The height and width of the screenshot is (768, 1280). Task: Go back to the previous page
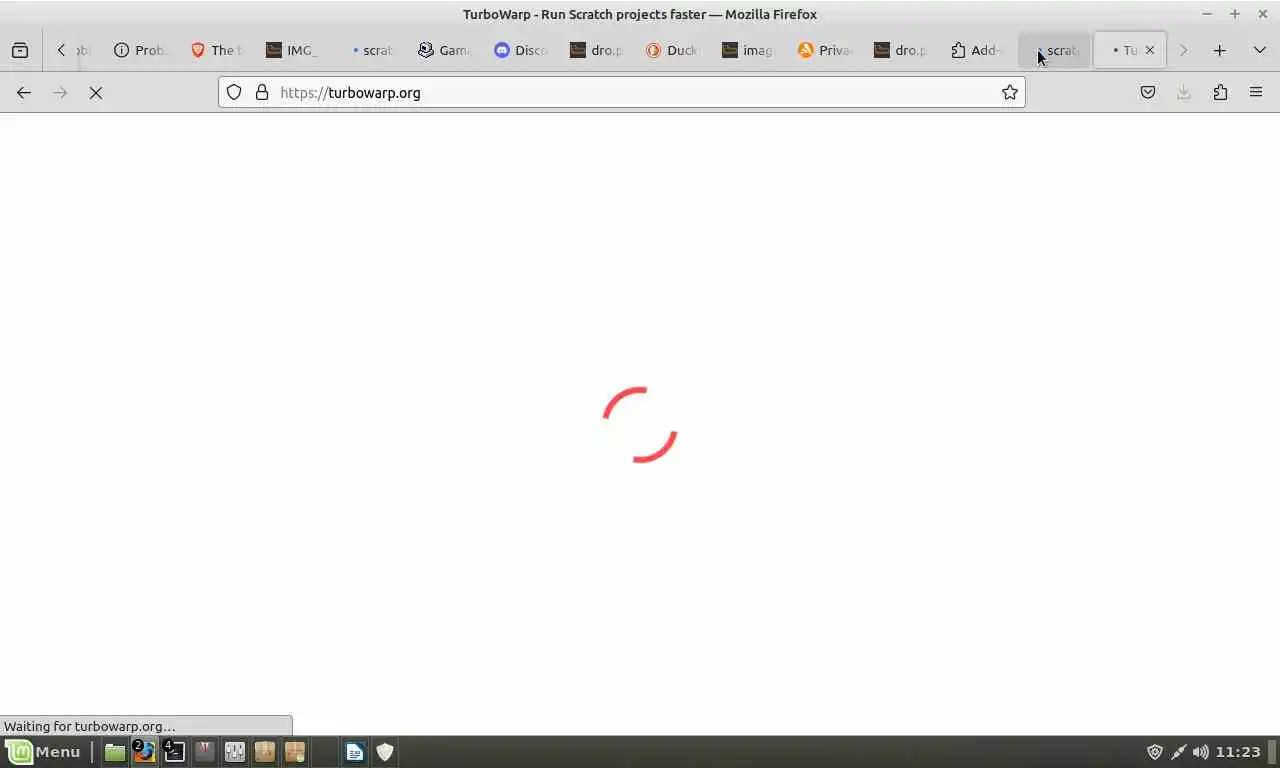click(24, 92)
